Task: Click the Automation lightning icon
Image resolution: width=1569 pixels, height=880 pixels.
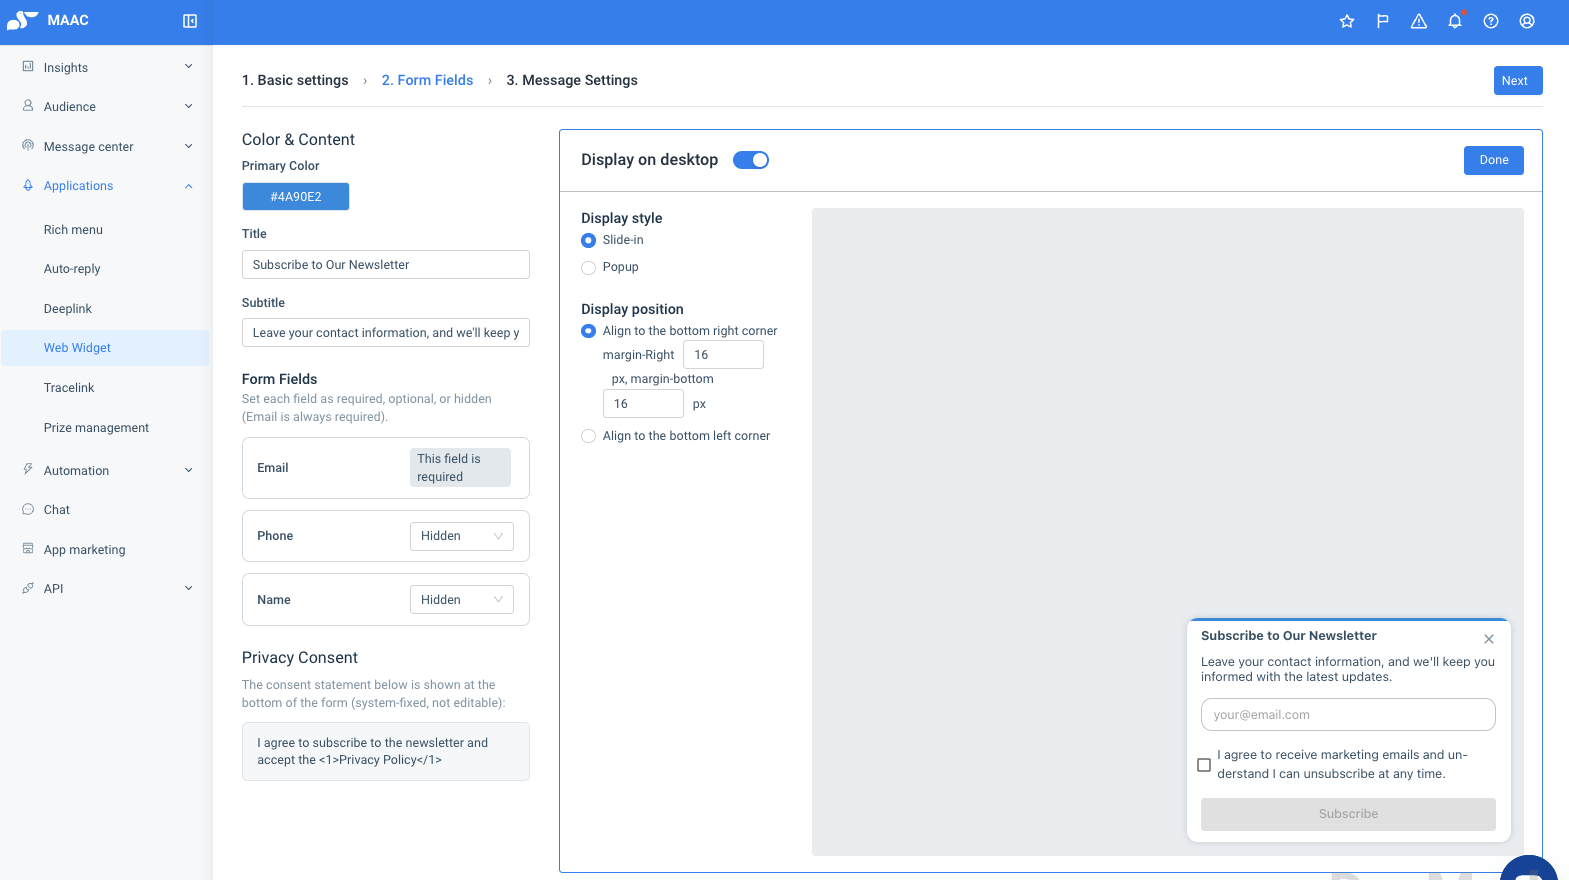Action: coord(28,470)
